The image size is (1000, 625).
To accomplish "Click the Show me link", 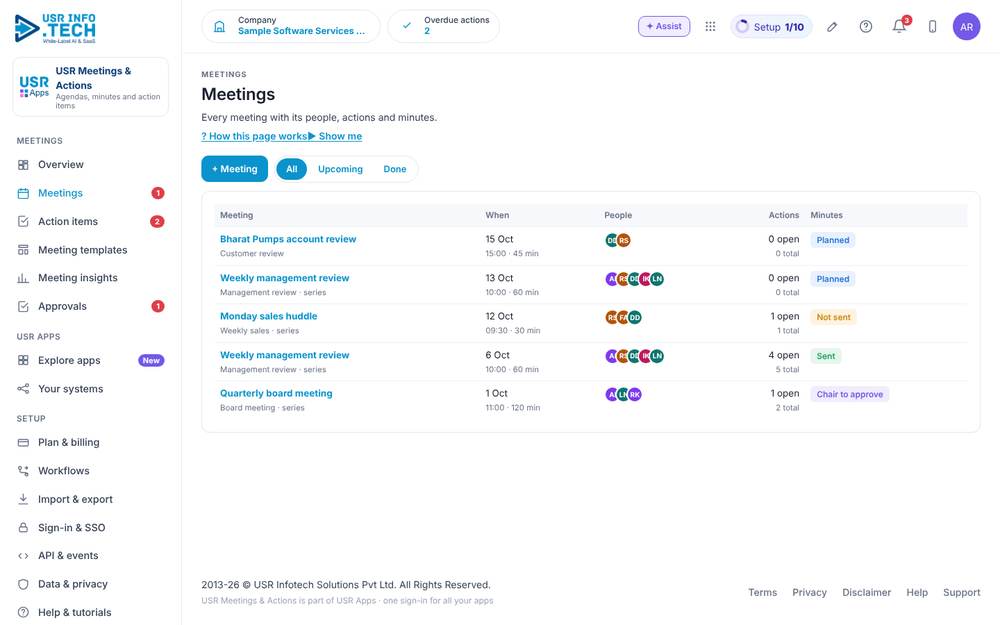I will pyautogui.click(x=335, y=136).
